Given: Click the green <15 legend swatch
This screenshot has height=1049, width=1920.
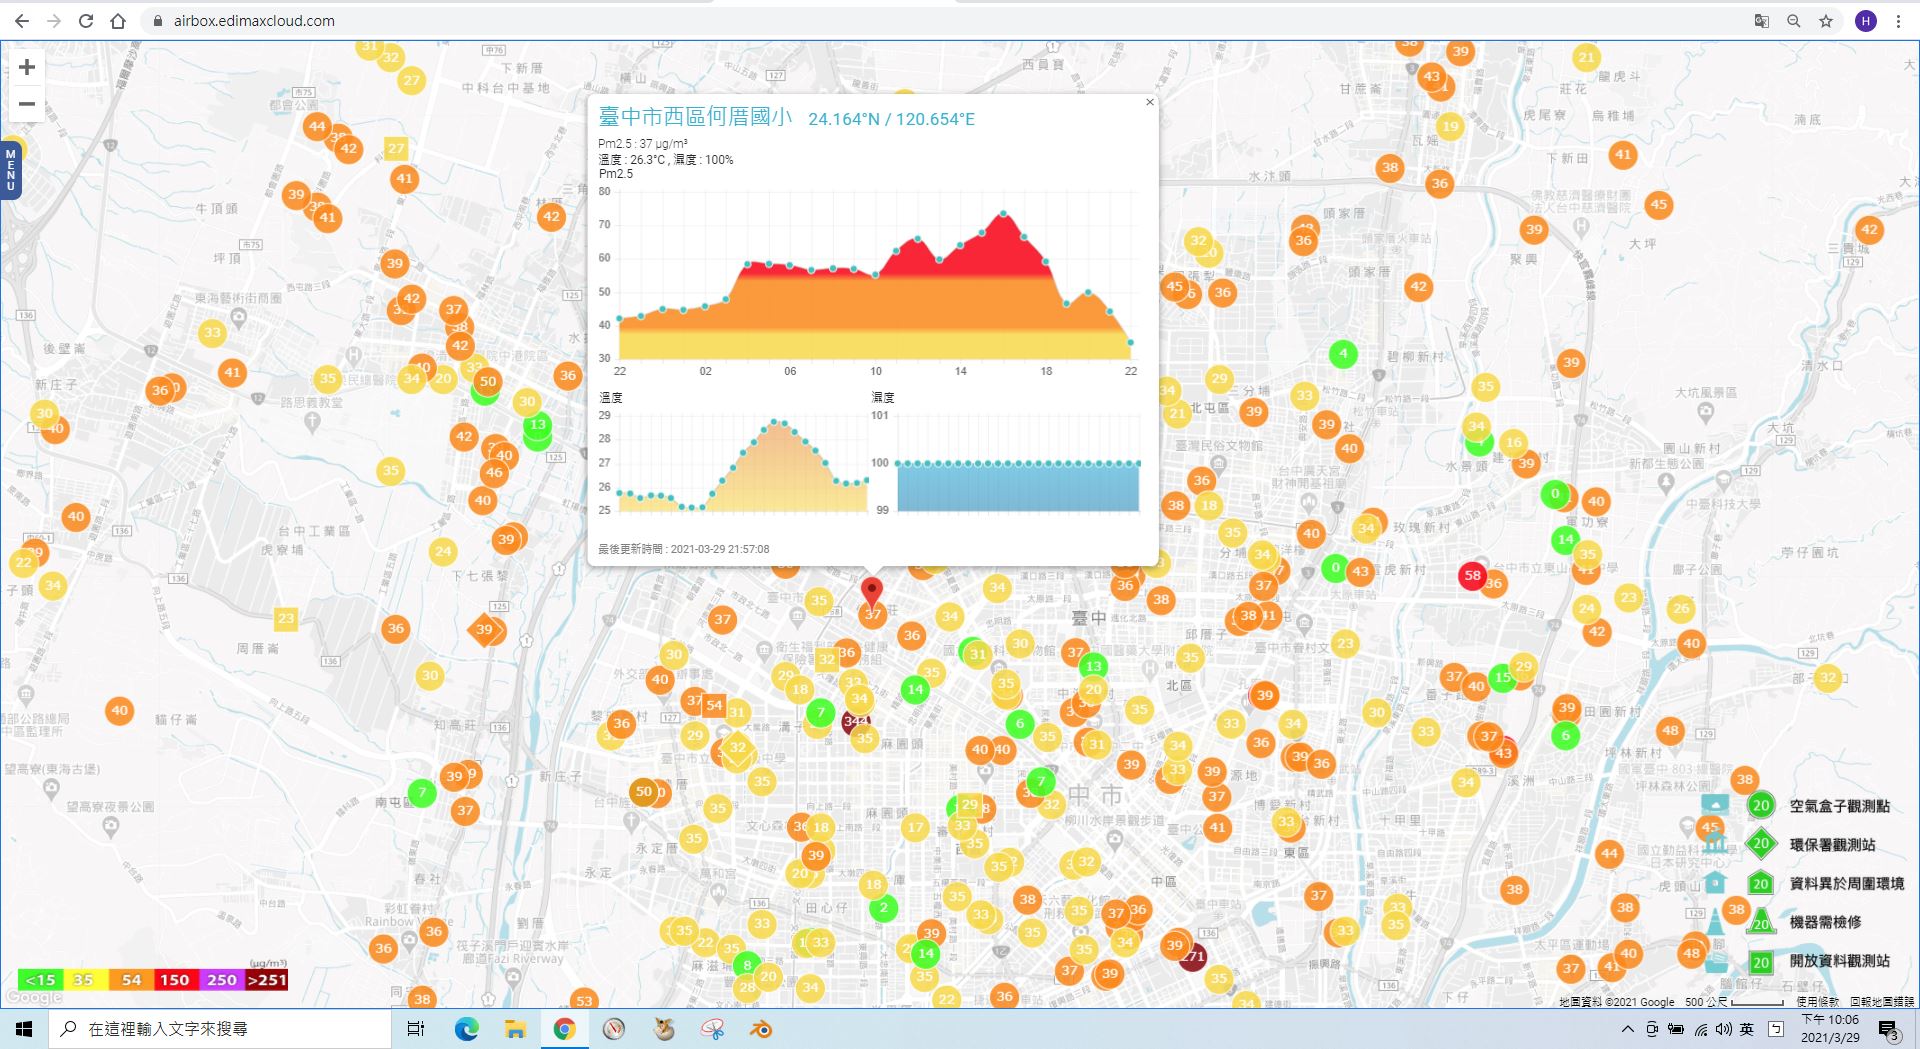Looking at the screenshot, I should [41, 980].
